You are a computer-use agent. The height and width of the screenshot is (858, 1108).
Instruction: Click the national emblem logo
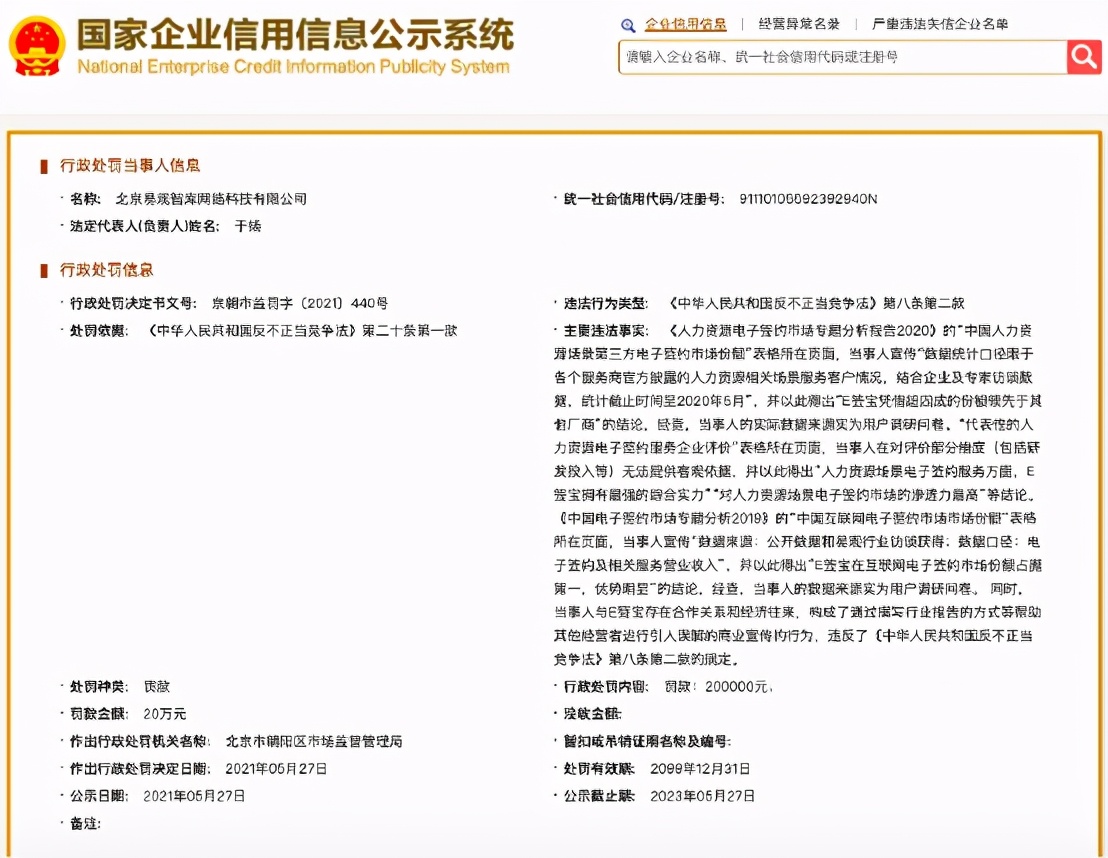click(37, 45)
